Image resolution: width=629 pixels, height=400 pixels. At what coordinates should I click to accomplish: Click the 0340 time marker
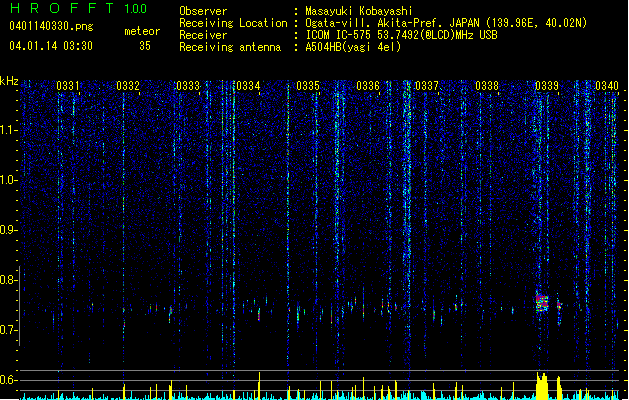[x=607, y=86]
